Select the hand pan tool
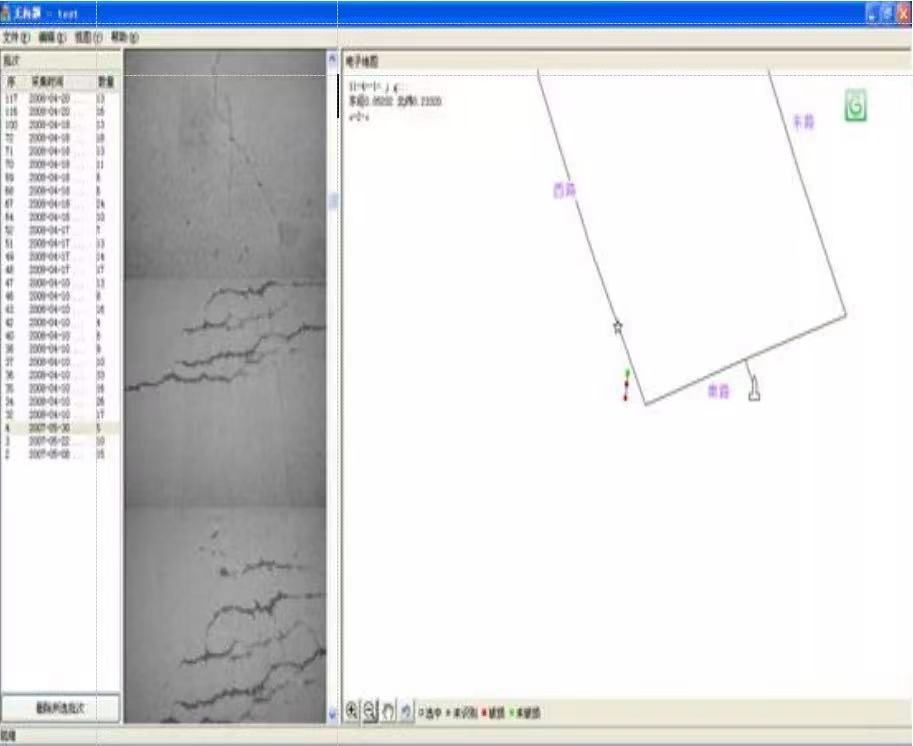The image size is (913, 746). (388, 711)
